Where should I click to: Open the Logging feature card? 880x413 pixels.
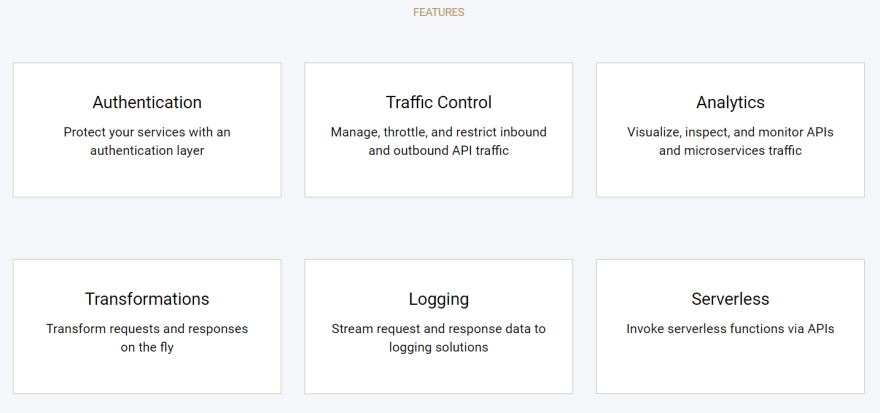pos(438,326)
